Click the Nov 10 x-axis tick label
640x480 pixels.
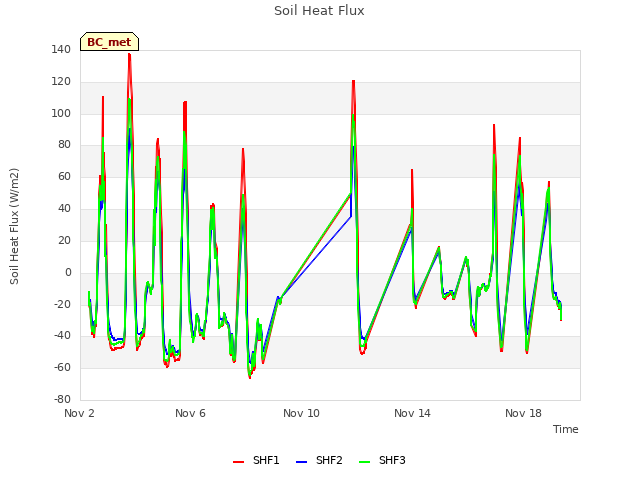tap(301, 413)
